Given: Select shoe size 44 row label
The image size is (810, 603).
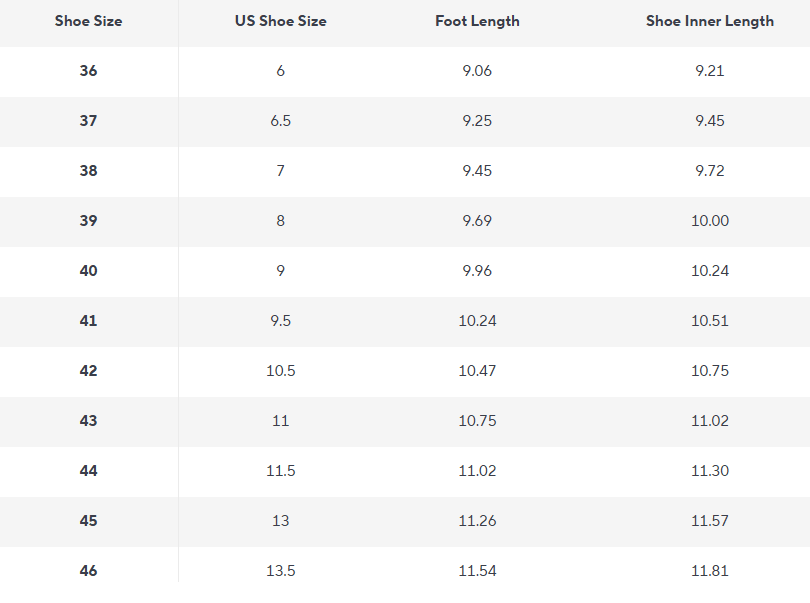Looking at the screenshot, I should coord(88,471).
